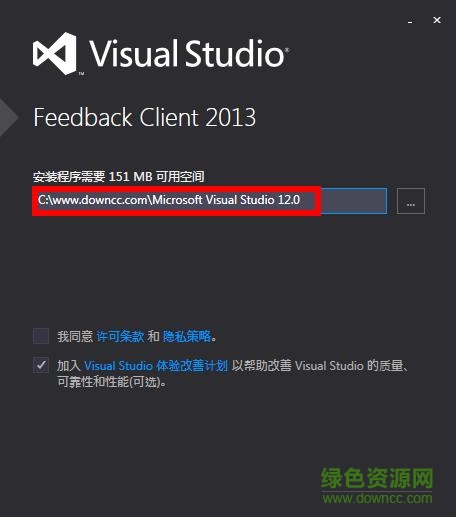The height and width of the screenshot is (517, 456).
Task: Minimize the installer window
Action: 410,21
